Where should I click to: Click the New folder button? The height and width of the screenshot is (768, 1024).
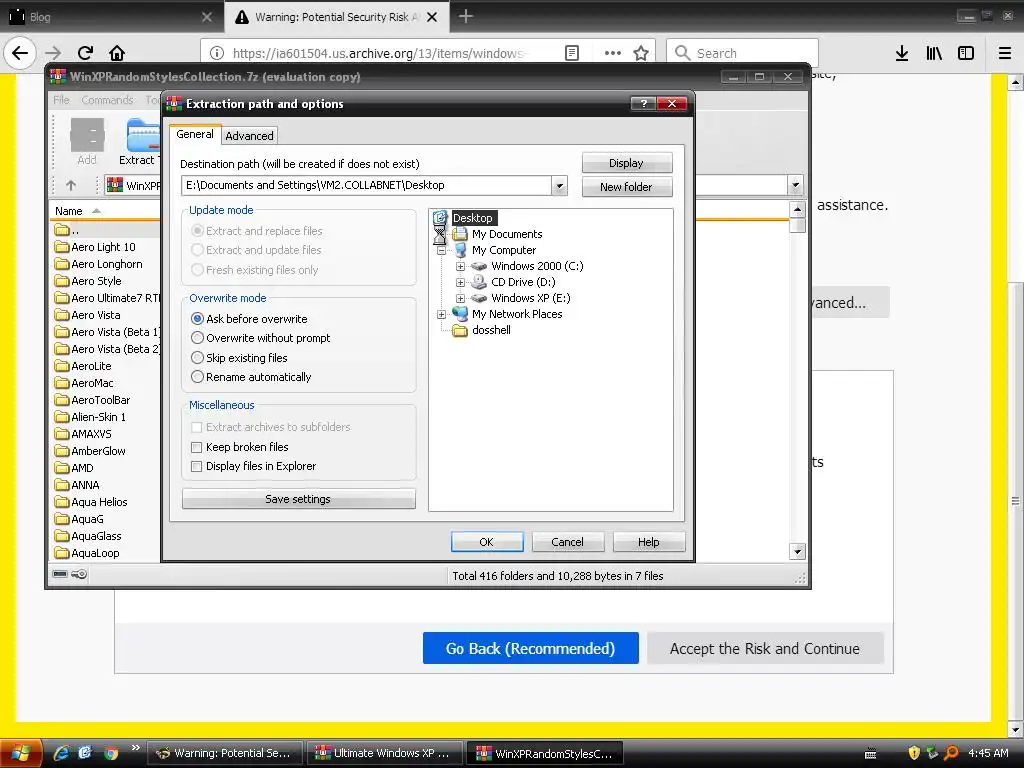(626, 187)
